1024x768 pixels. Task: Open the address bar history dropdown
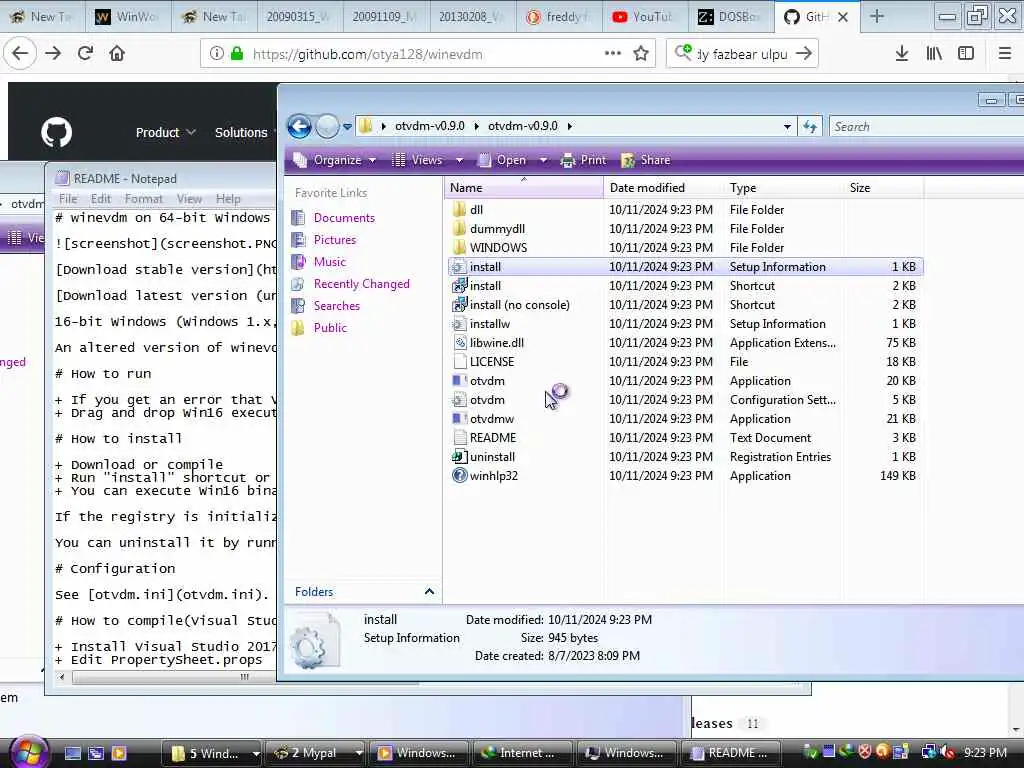pyautogui.click(x=788, y=127)
